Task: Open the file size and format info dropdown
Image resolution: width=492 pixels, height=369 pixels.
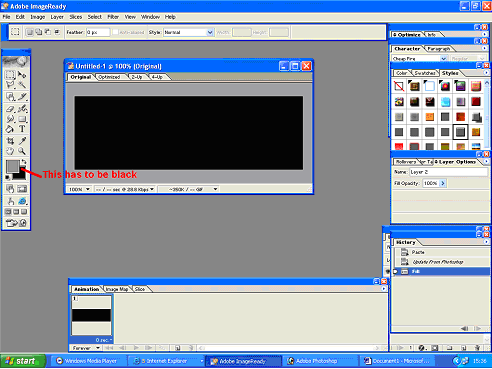Action: point(216,189)
